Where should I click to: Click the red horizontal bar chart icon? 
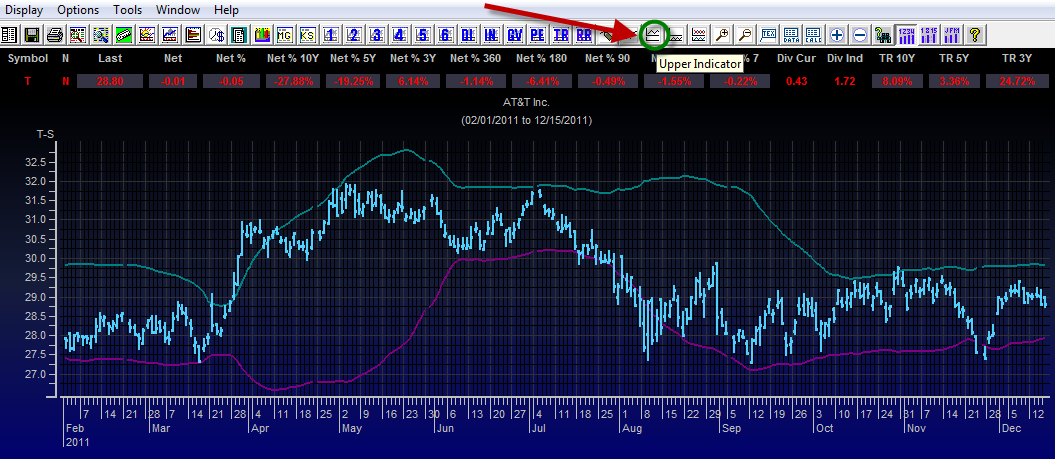pos(192,34)
